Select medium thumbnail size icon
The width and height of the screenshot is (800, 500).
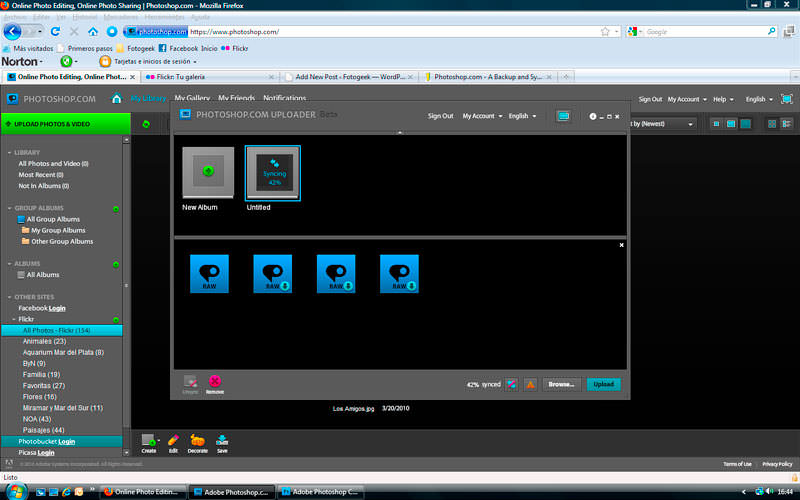click(731, 124)
